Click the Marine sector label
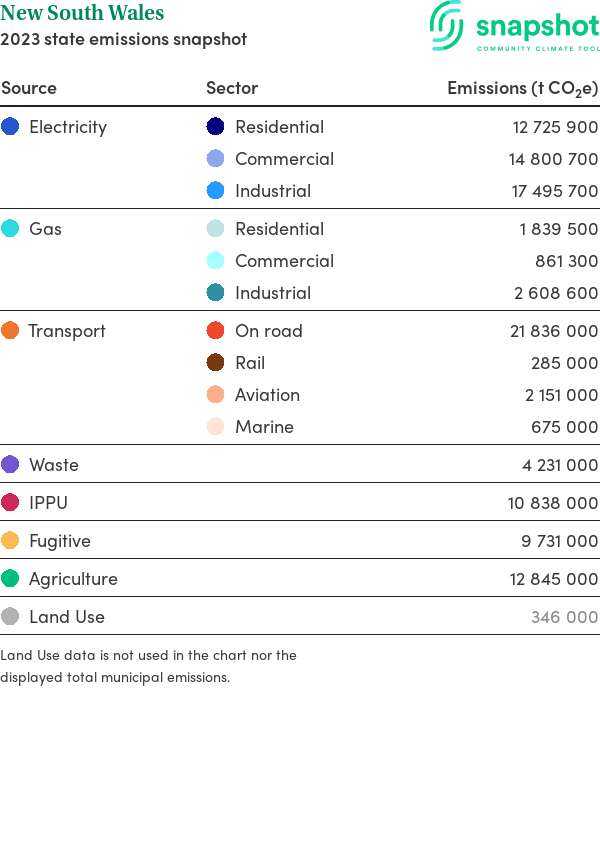The width and height of the screenshot is (600, 850). (x=264, y=427)
